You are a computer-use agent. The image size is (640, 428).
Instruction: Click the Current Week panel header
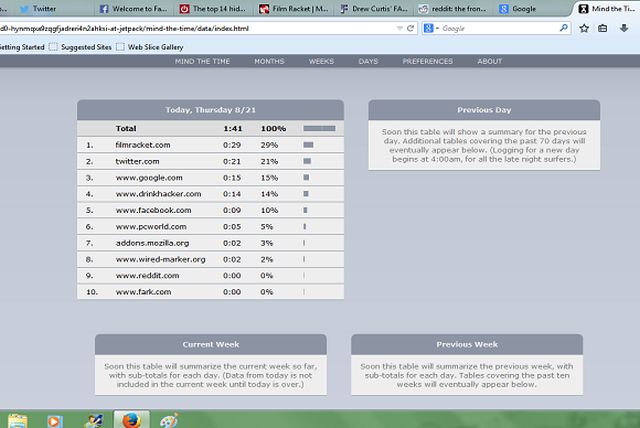pyautogui.click(x=211, y=344)
